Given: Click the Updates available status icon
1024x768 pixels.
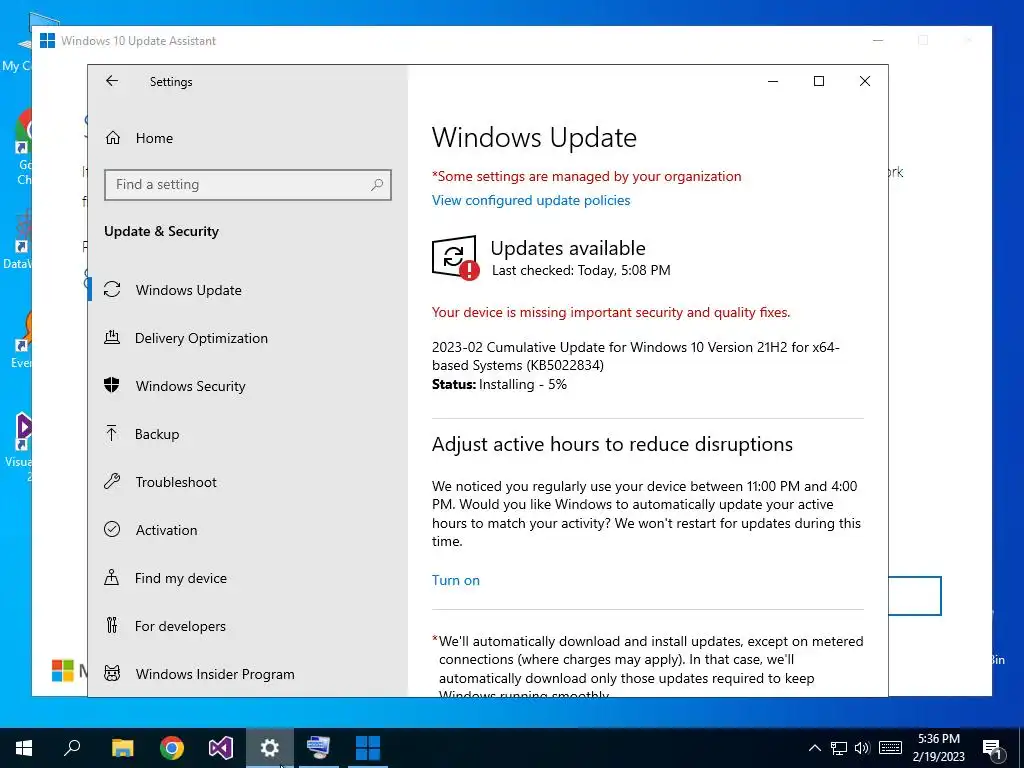Looking at the screenshot, I should 455,257.
